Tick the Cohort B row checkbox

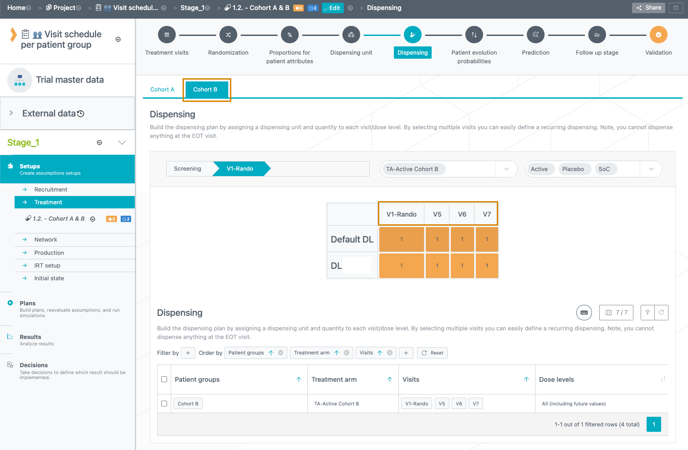click(x=165, y=404)
